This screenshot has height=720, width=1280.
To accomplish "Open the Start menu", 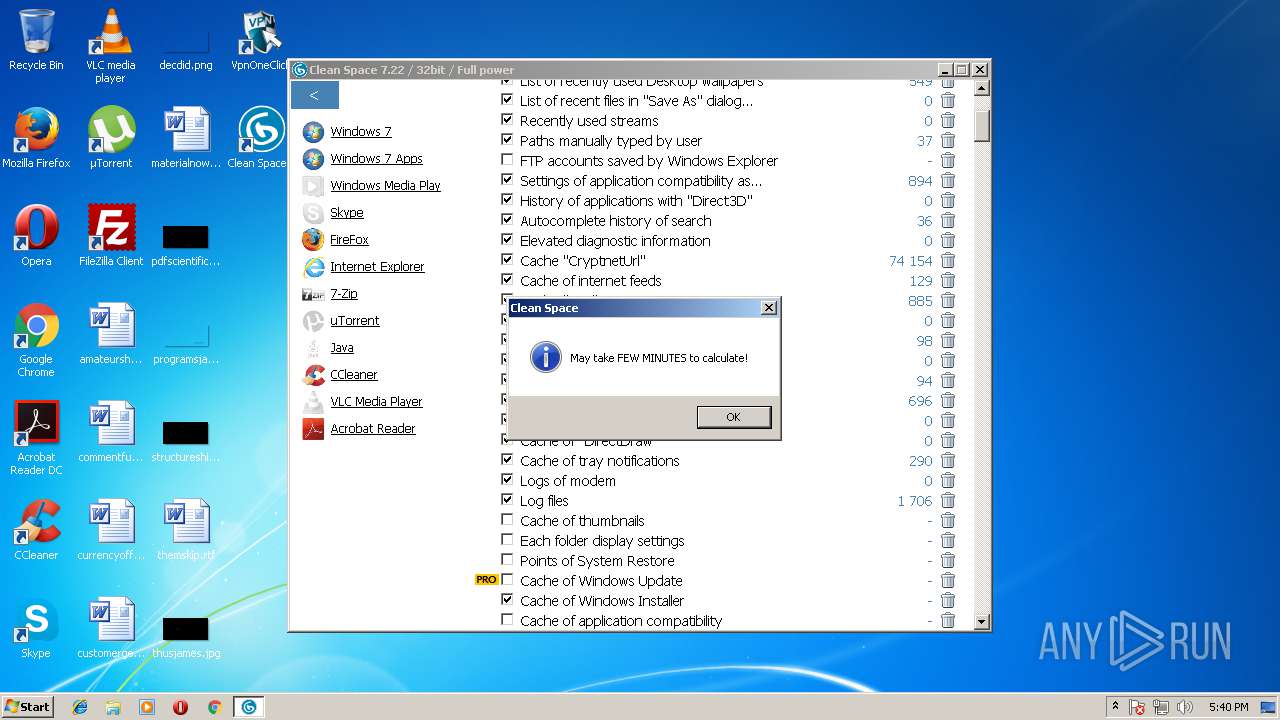I will pyautogui.click(x=27, y=707).
